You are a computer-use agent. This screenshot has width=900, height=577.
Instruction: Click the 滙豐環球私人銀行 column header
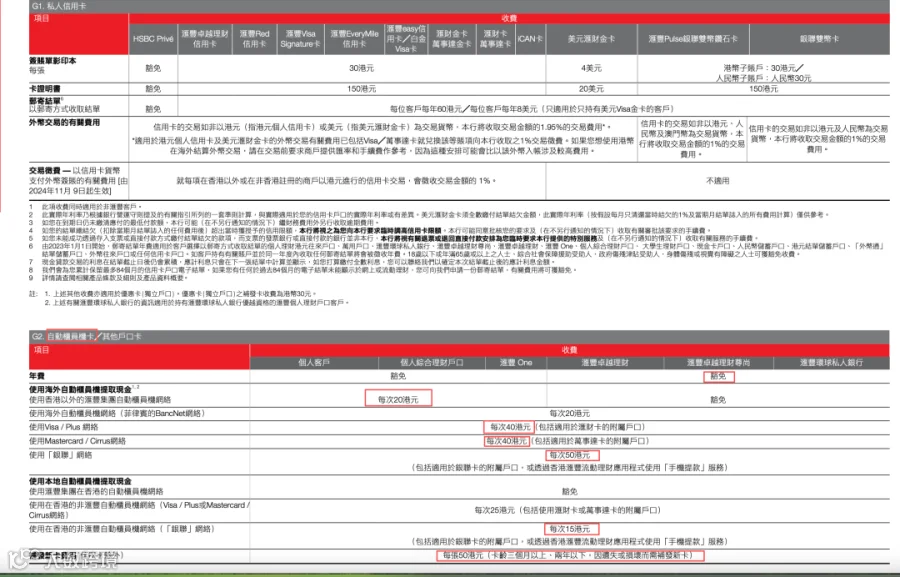point(831,362)
